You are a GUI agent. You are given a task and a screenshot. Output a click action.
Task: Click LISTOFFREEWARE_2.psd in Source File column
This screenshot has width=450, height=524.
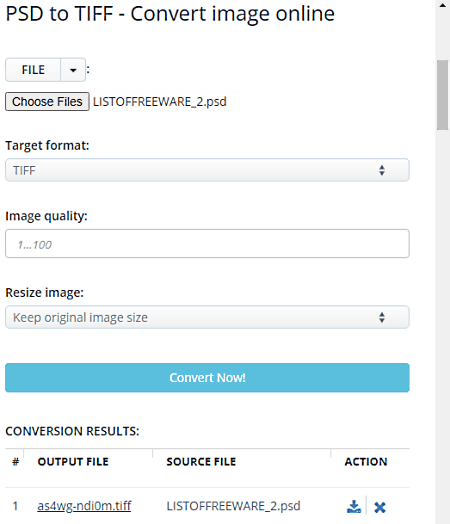pyautogui.click(x=234, y=506)
